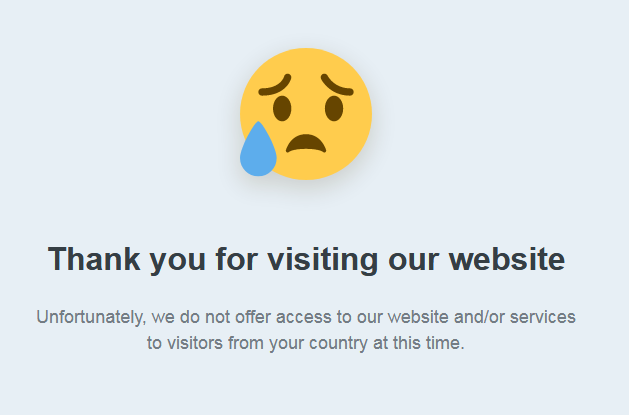This screenshot has width=629, height=415.
Task: Click the emoji's left eye
Action: 282,108
